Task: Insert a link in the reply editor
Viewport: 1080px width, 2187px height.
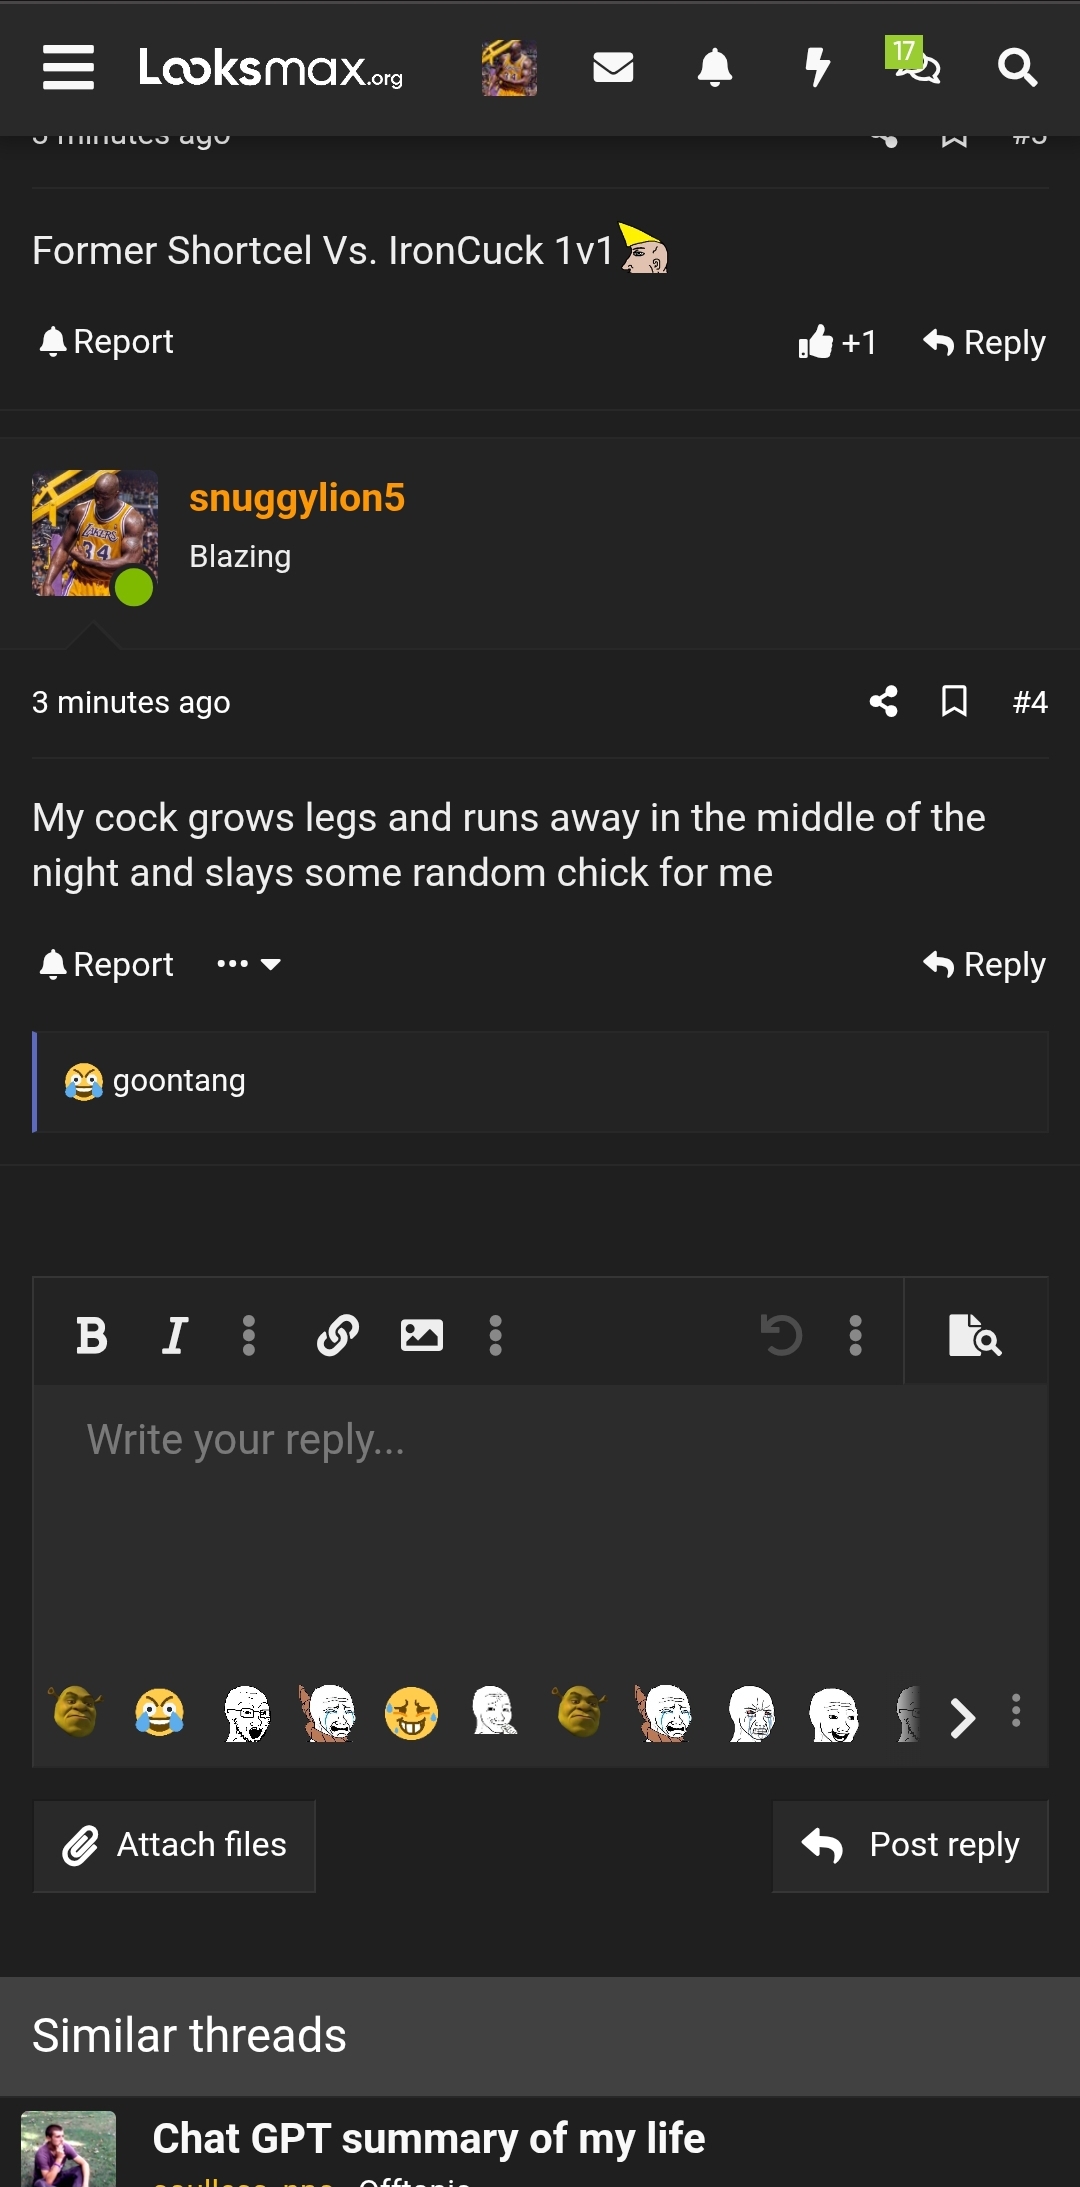Action: pos(338,1333)
